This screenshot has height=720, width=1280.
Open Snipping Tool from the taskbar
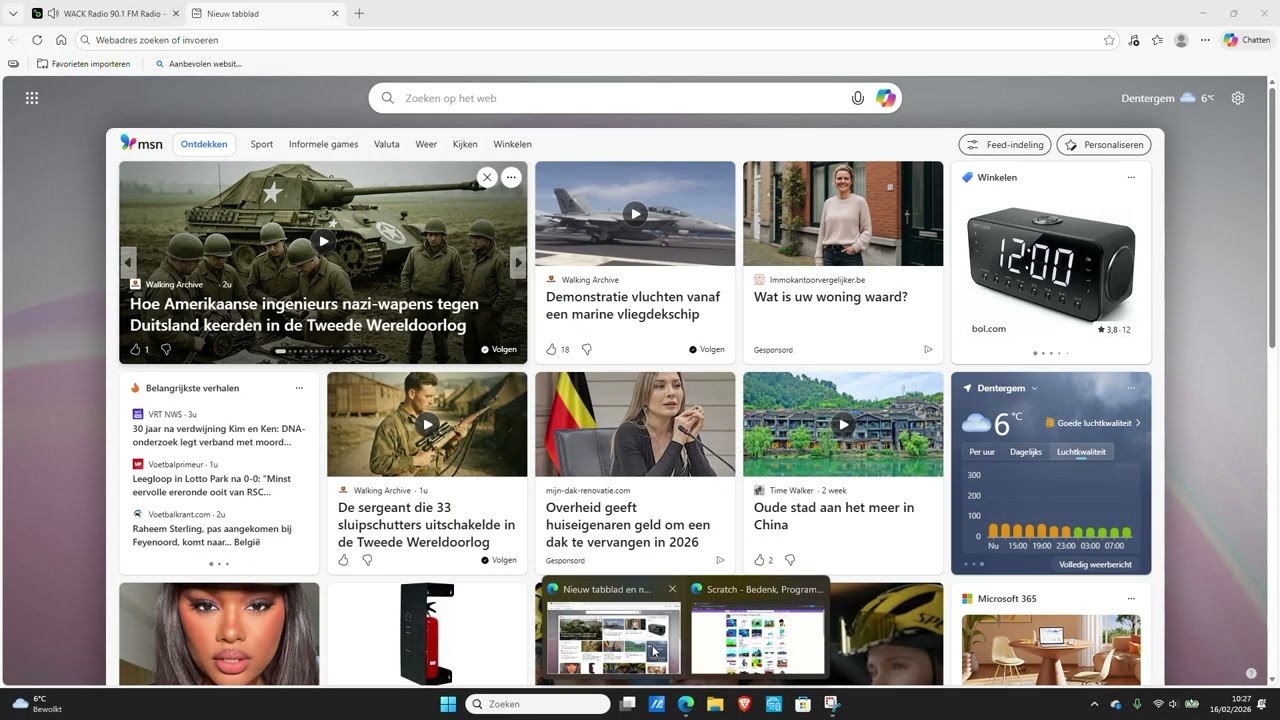point(831,704)
